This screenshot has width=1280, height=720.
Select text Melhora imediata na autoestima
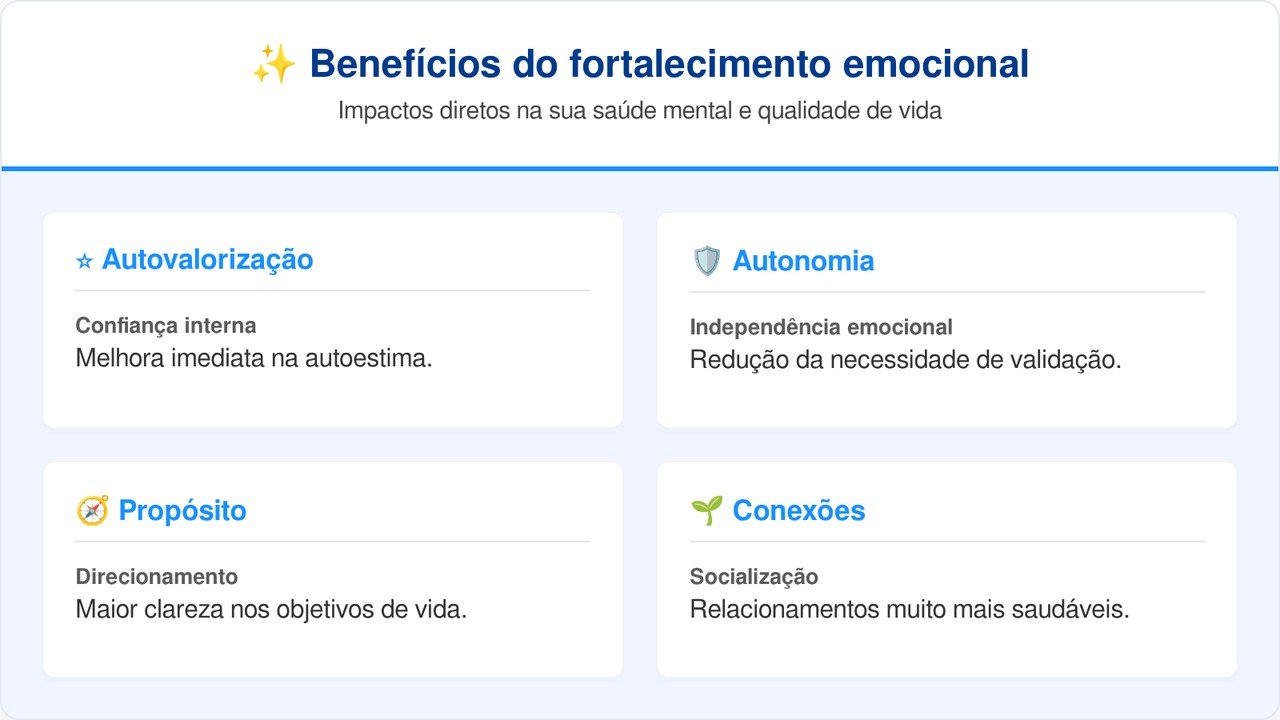coord(254,358)
